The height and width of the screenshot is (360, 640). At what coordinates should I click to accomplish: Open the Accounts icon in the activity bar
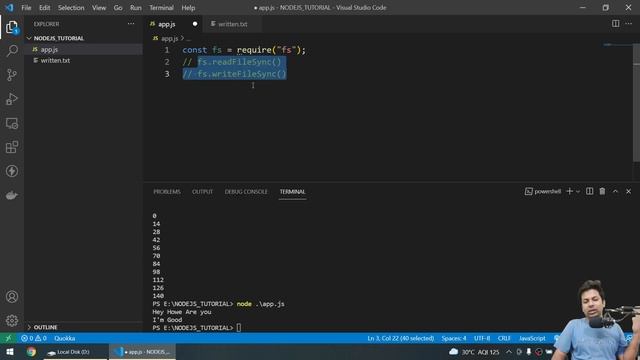click(x=12, y=297)
